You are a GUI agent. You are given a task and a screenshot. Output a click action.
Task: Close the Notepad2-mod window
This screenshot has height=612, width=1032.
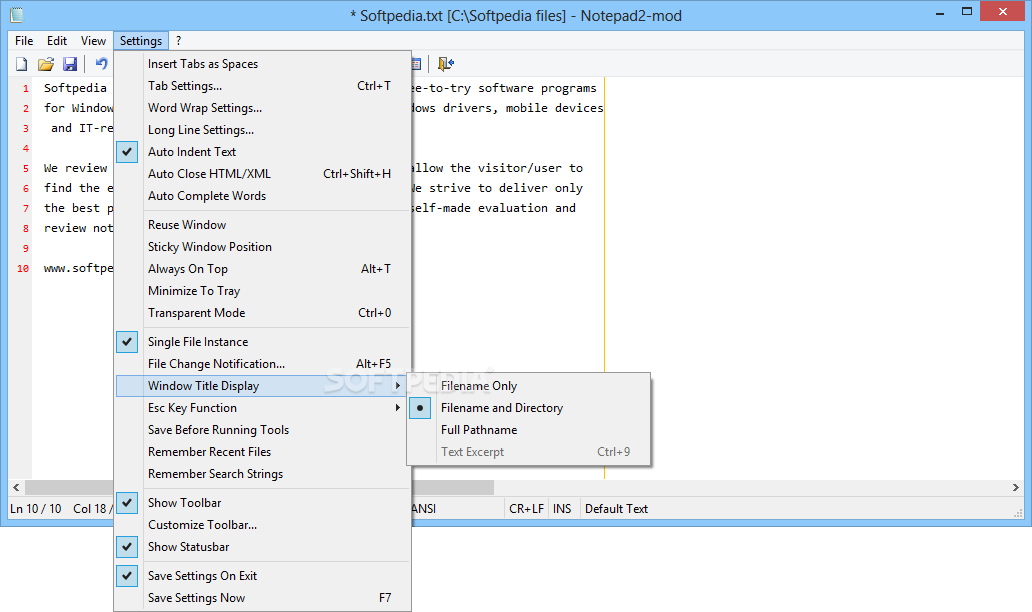pyautogui.click(x=1002, y=11)
